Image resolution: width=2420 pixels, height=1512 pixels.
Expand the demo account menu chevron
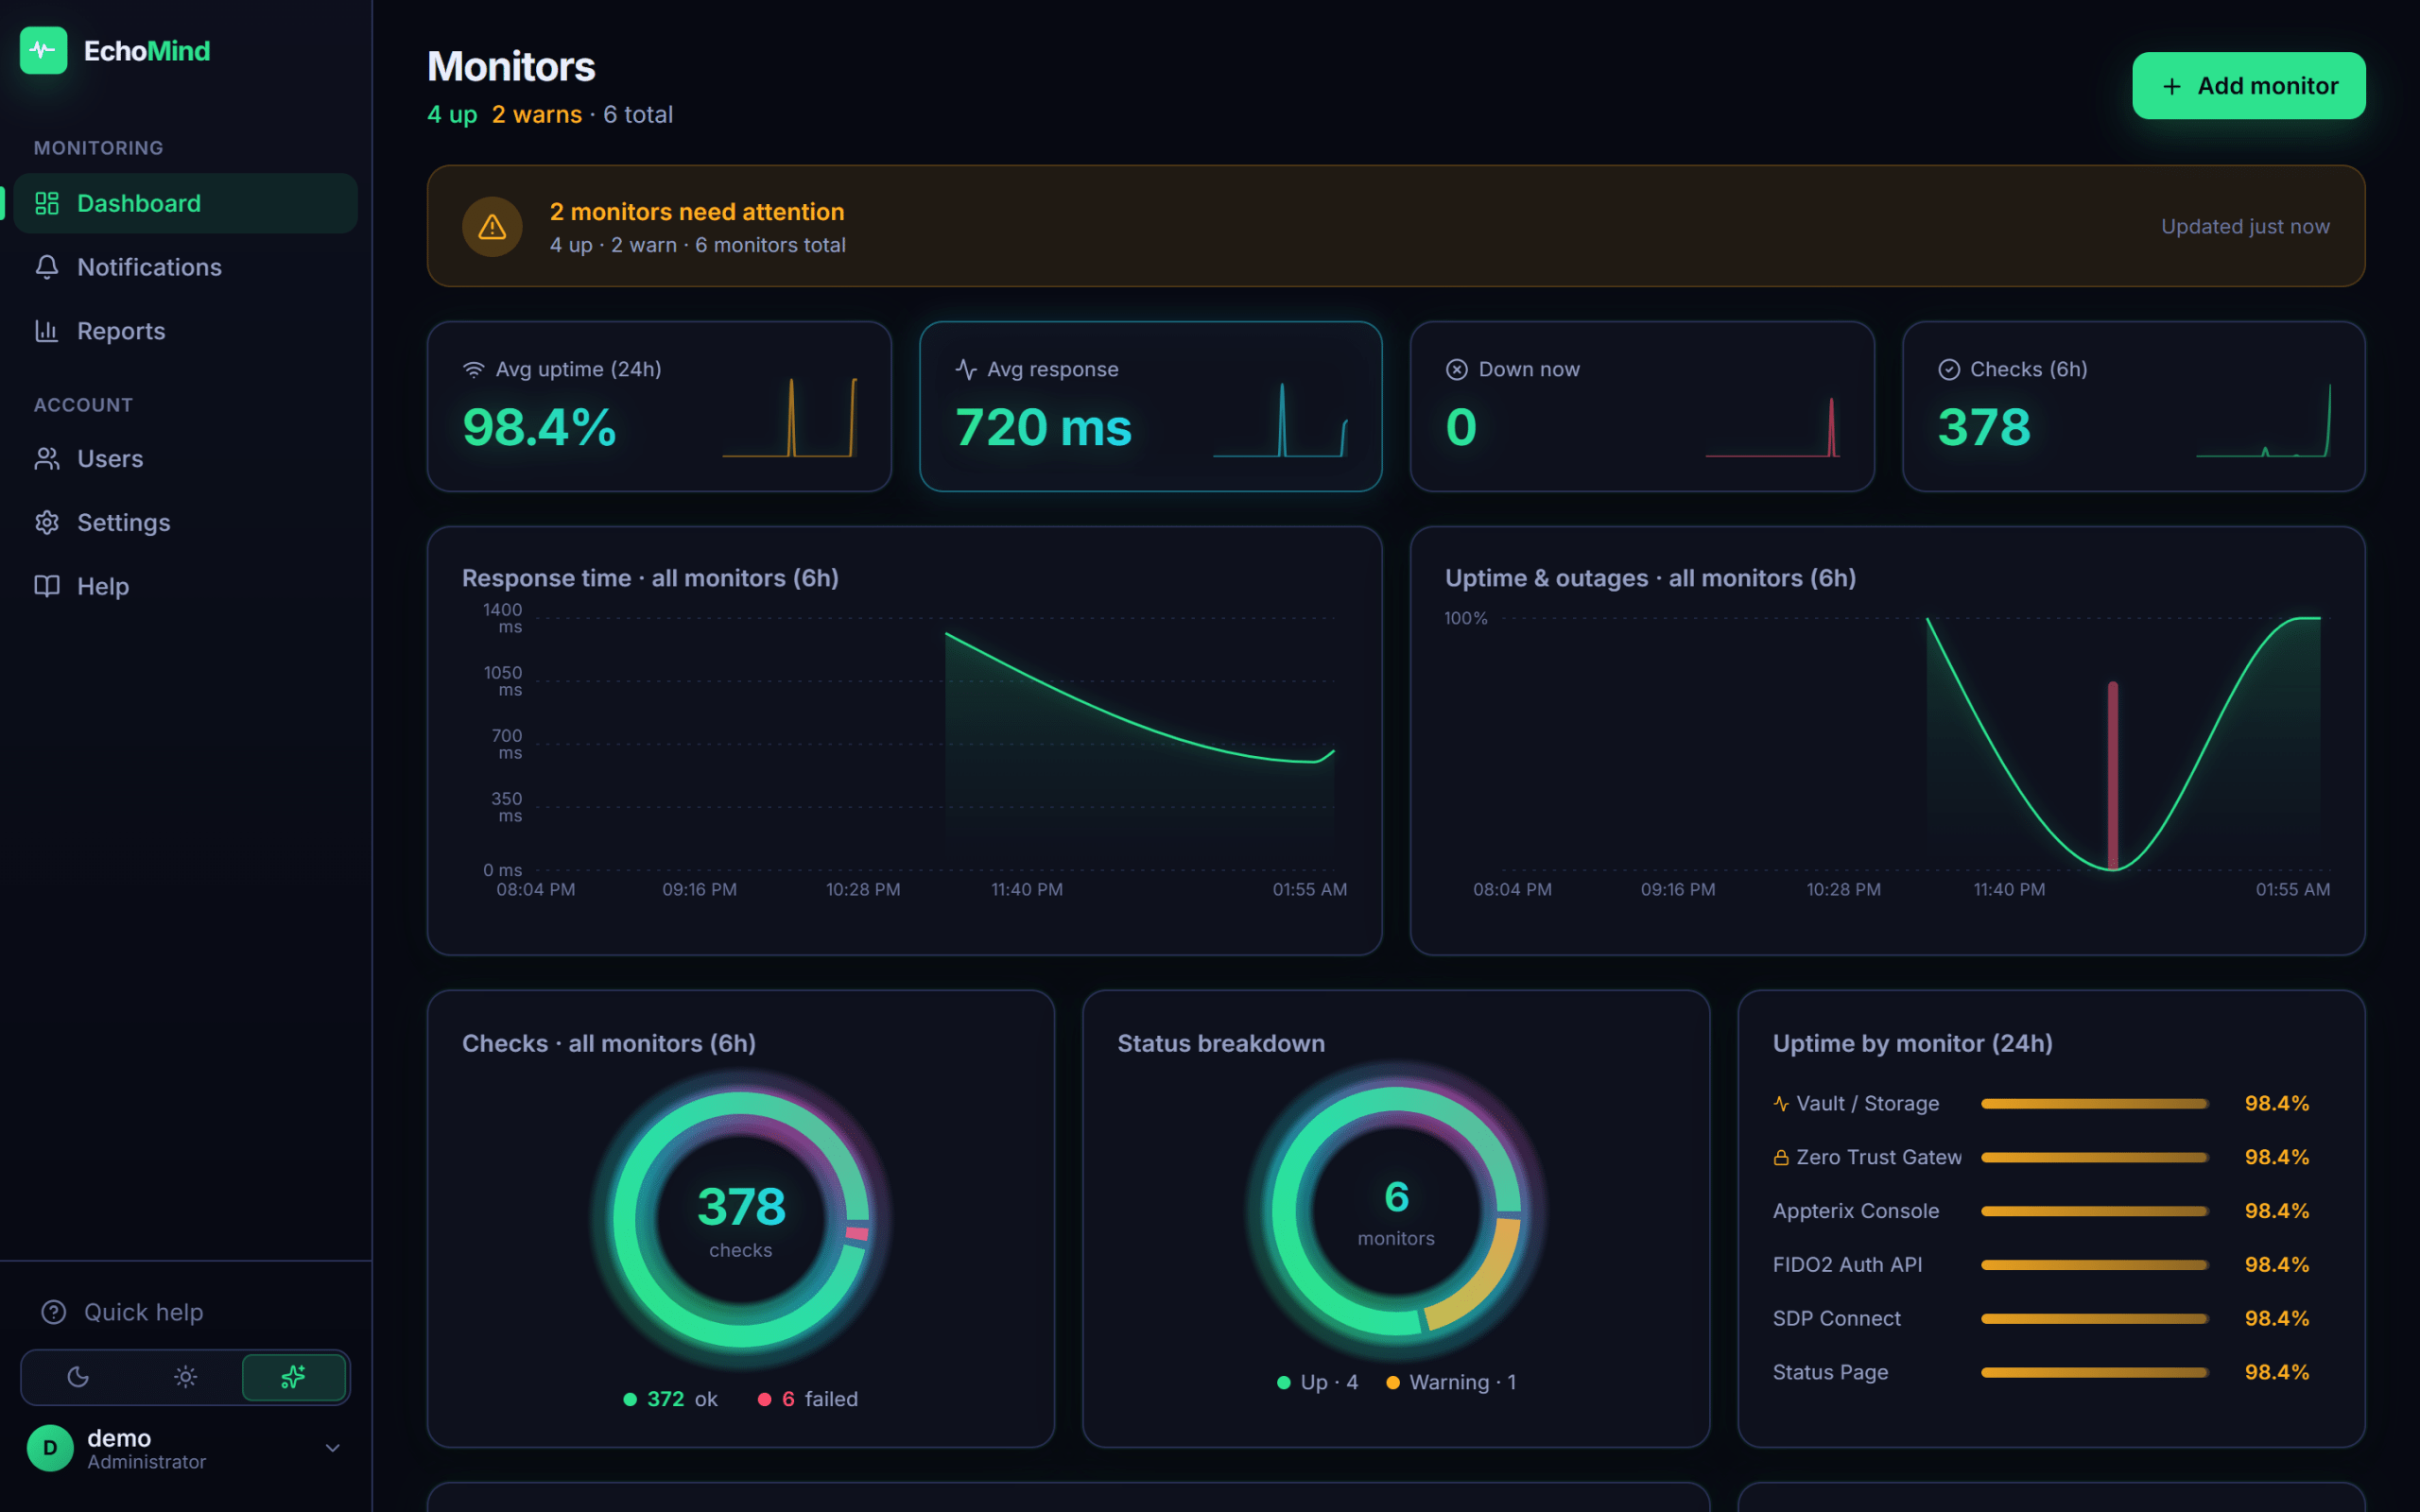[333, 1447]
